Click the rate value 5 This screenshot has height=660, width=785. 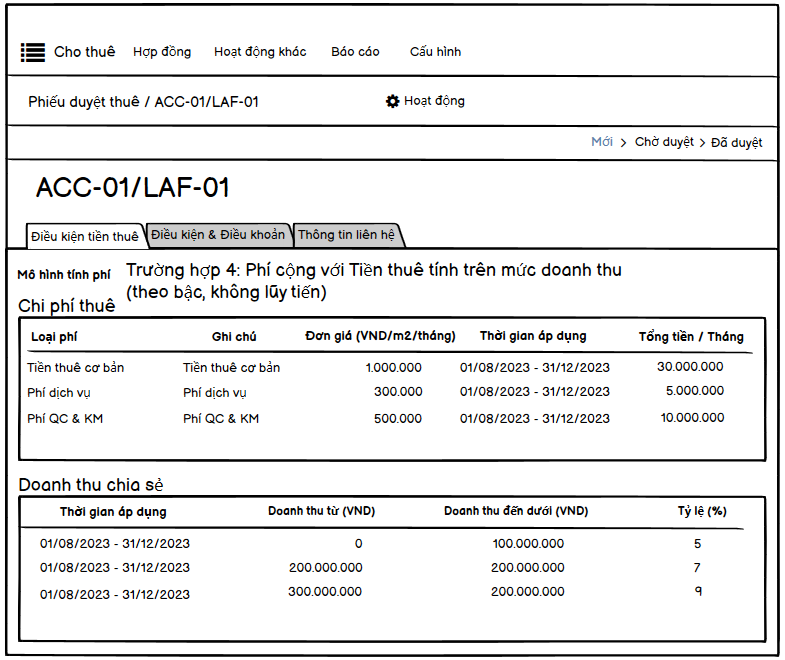click(697, 544)
